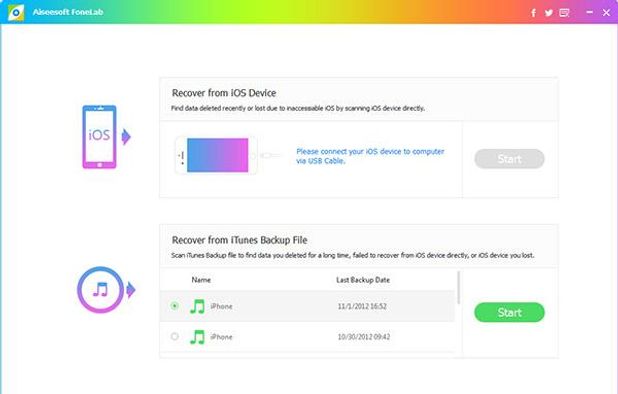Close the FoneLab window
Viewport: 618px width, 394px height.
[x=607, y=13]
